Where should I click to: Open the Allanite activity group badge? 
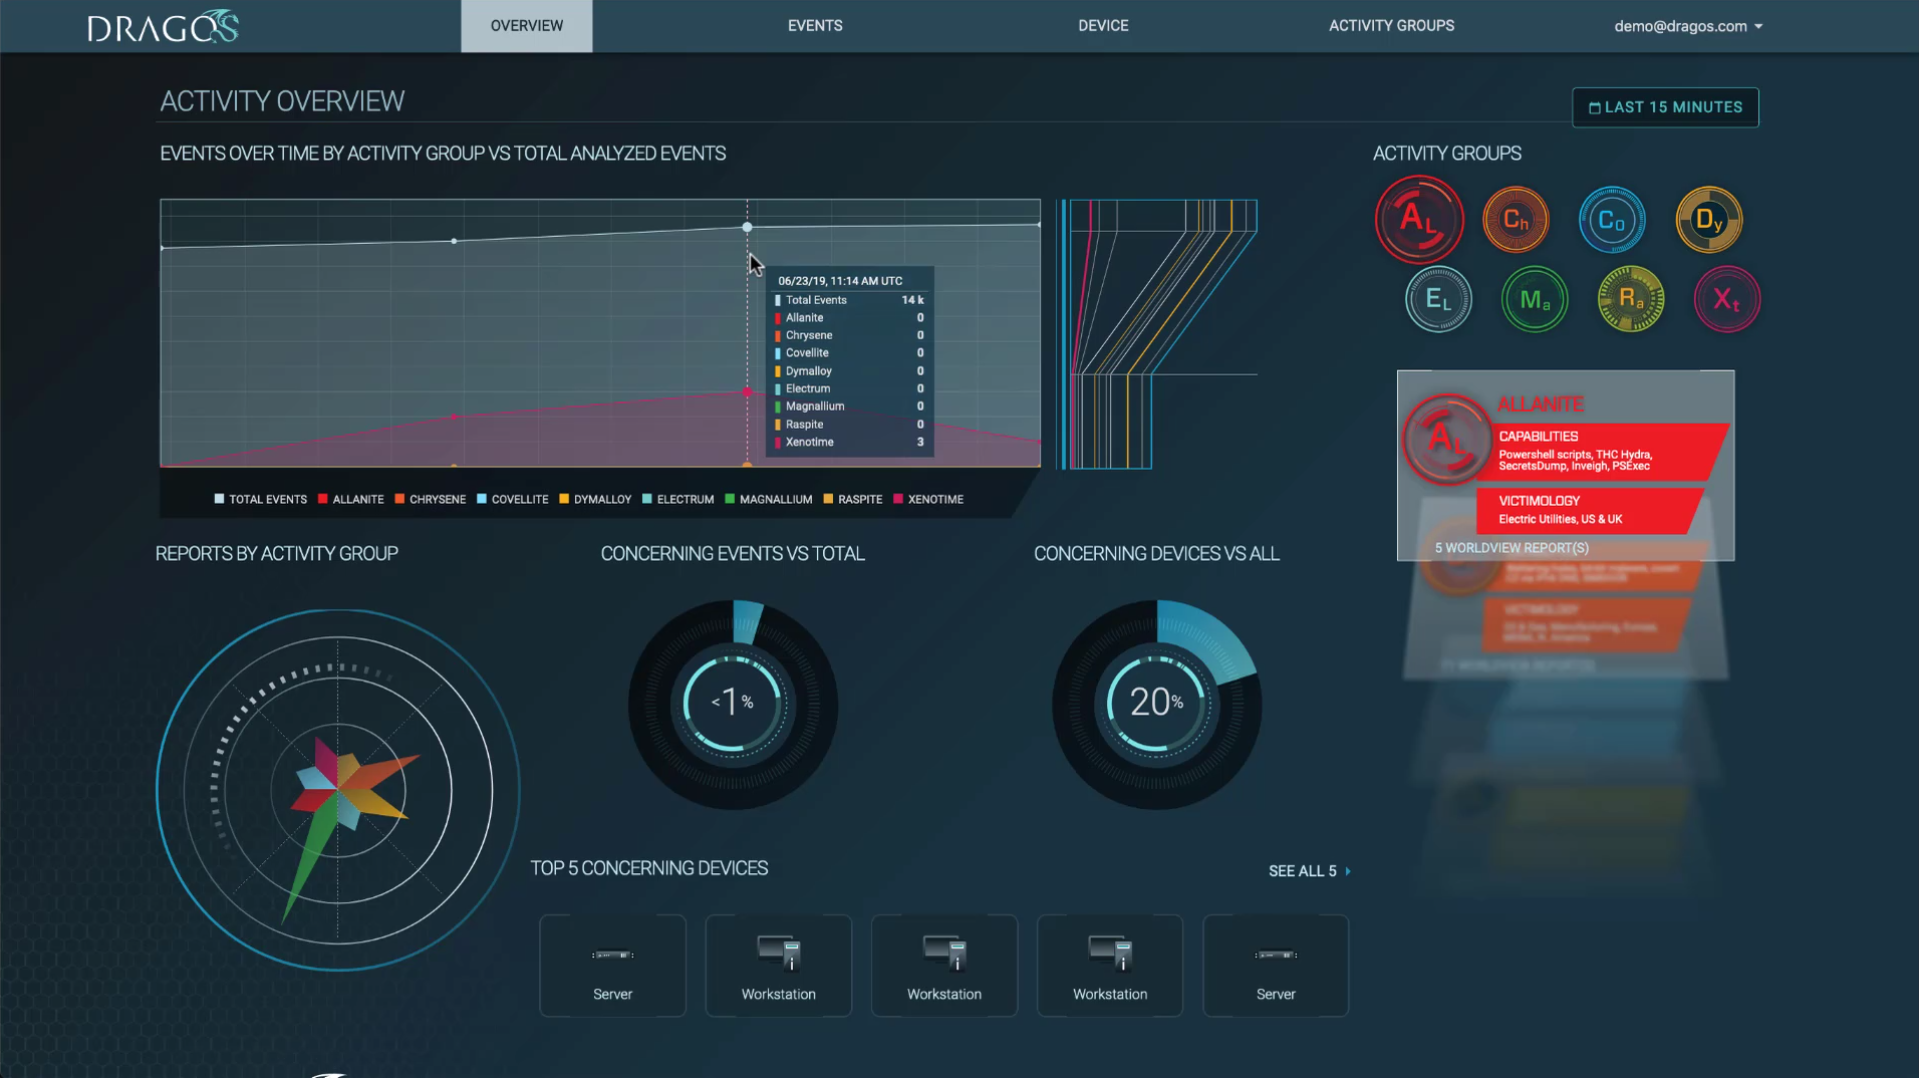[1418, 219]
